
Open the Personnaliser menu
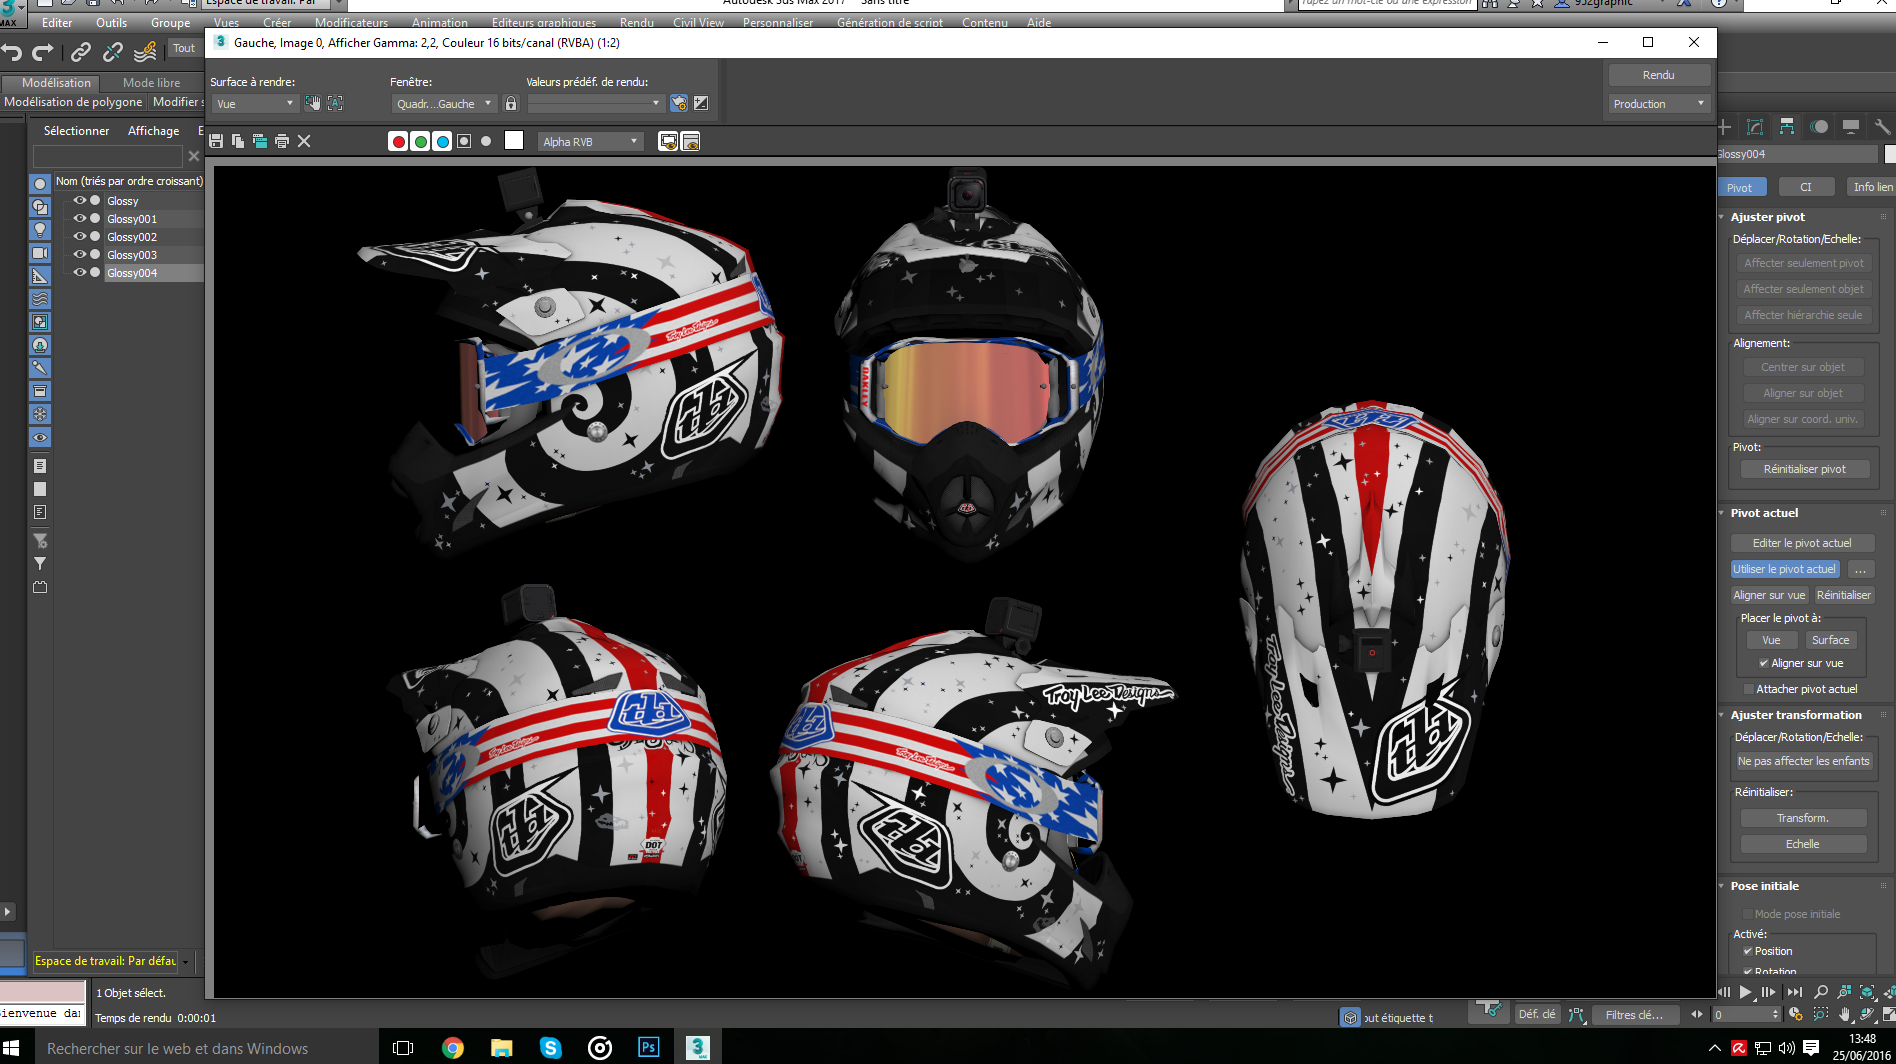pos(777,22)
